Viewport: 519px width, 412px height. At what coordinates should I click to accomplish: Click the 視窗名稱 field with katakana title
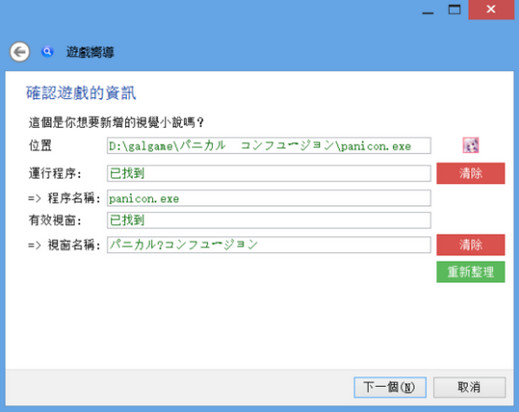pos(269,245)
